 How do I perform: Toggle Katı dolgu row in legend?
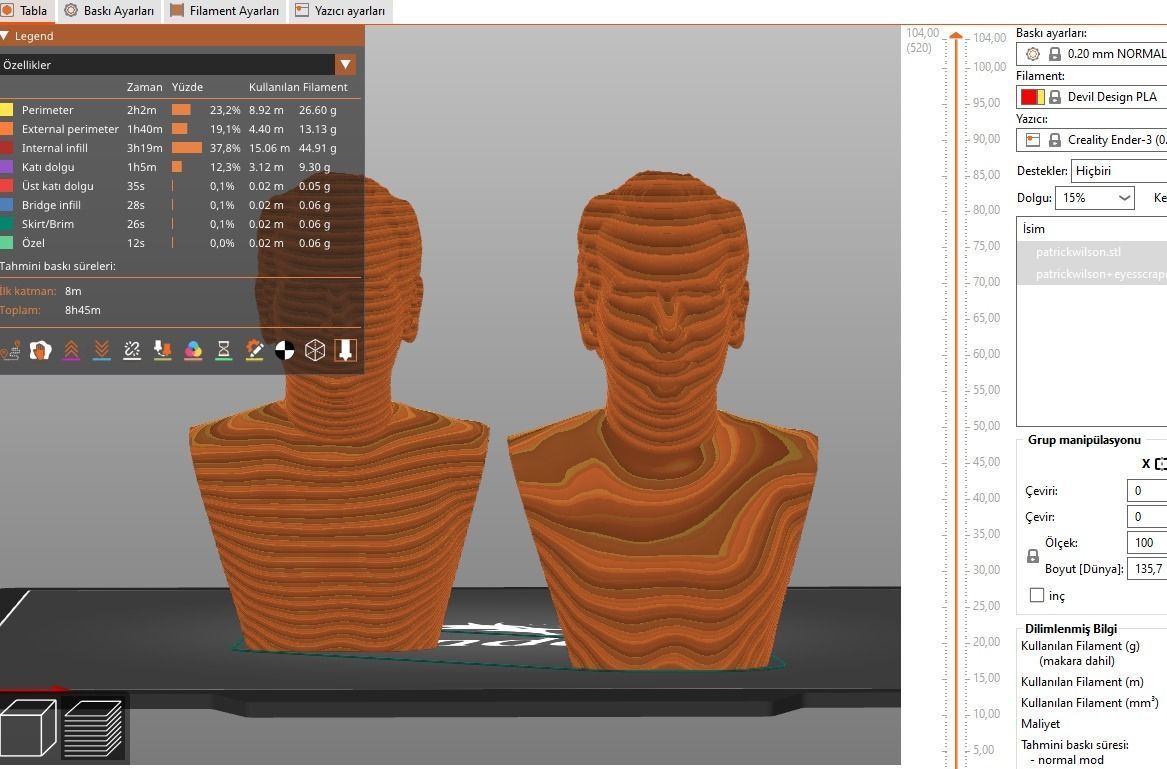(x=180, y=167)
